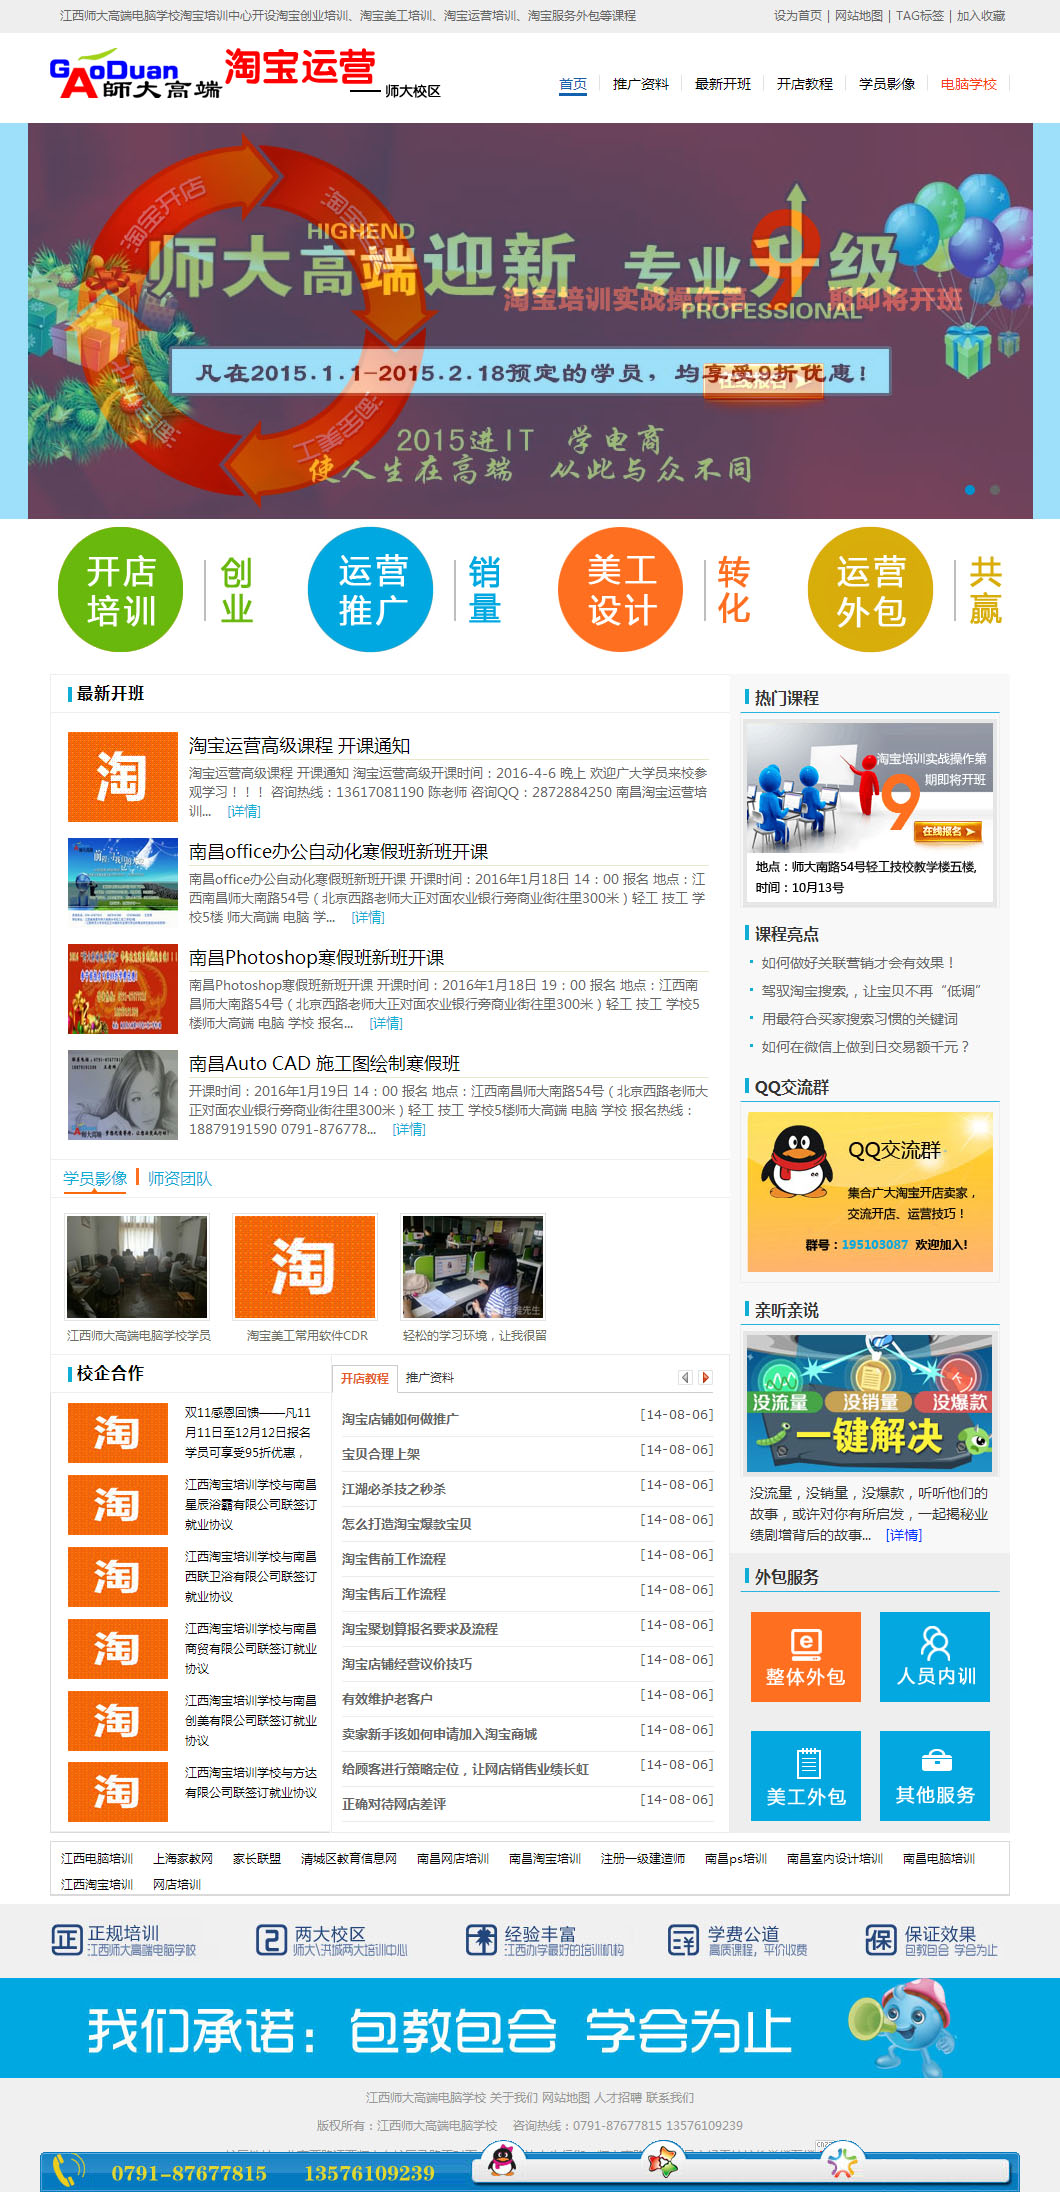Open the 运营推广 blue circle
This screenshot has width=1060, height=2192.
coord(371,590)
